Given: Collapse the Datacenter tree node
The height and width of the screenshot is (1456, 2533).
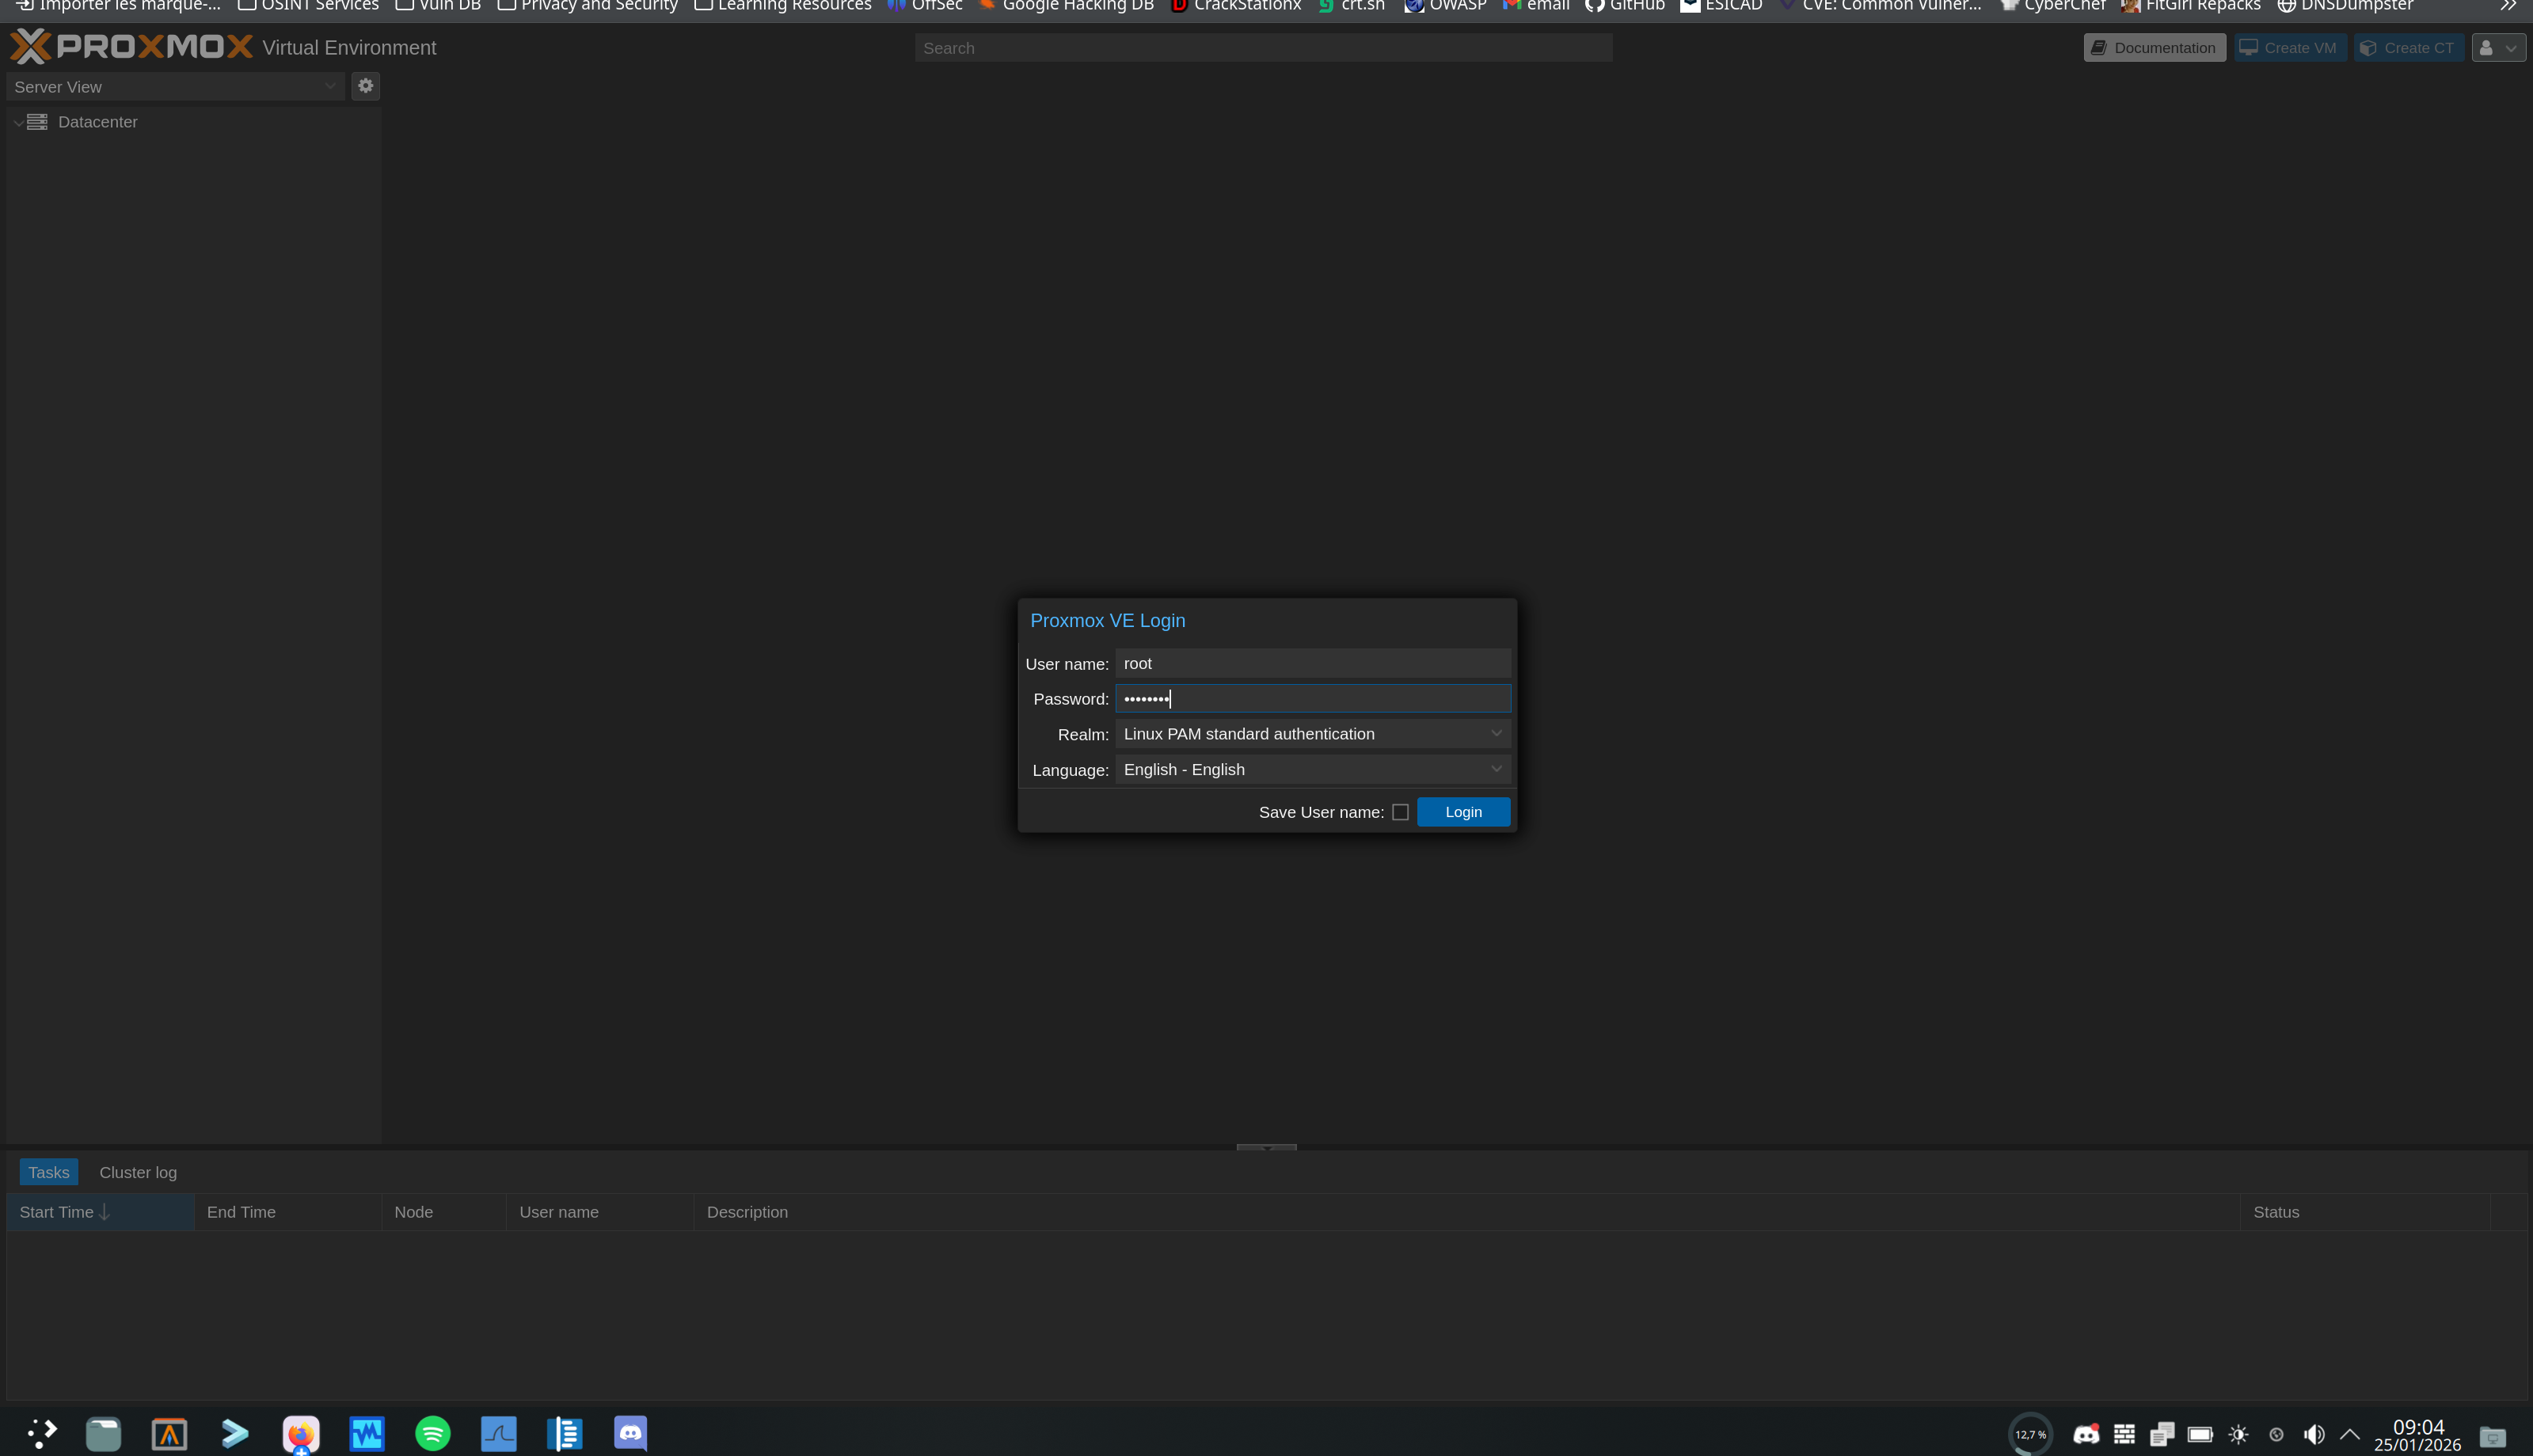Looking at the screenshot, I should tap(18, 122).
